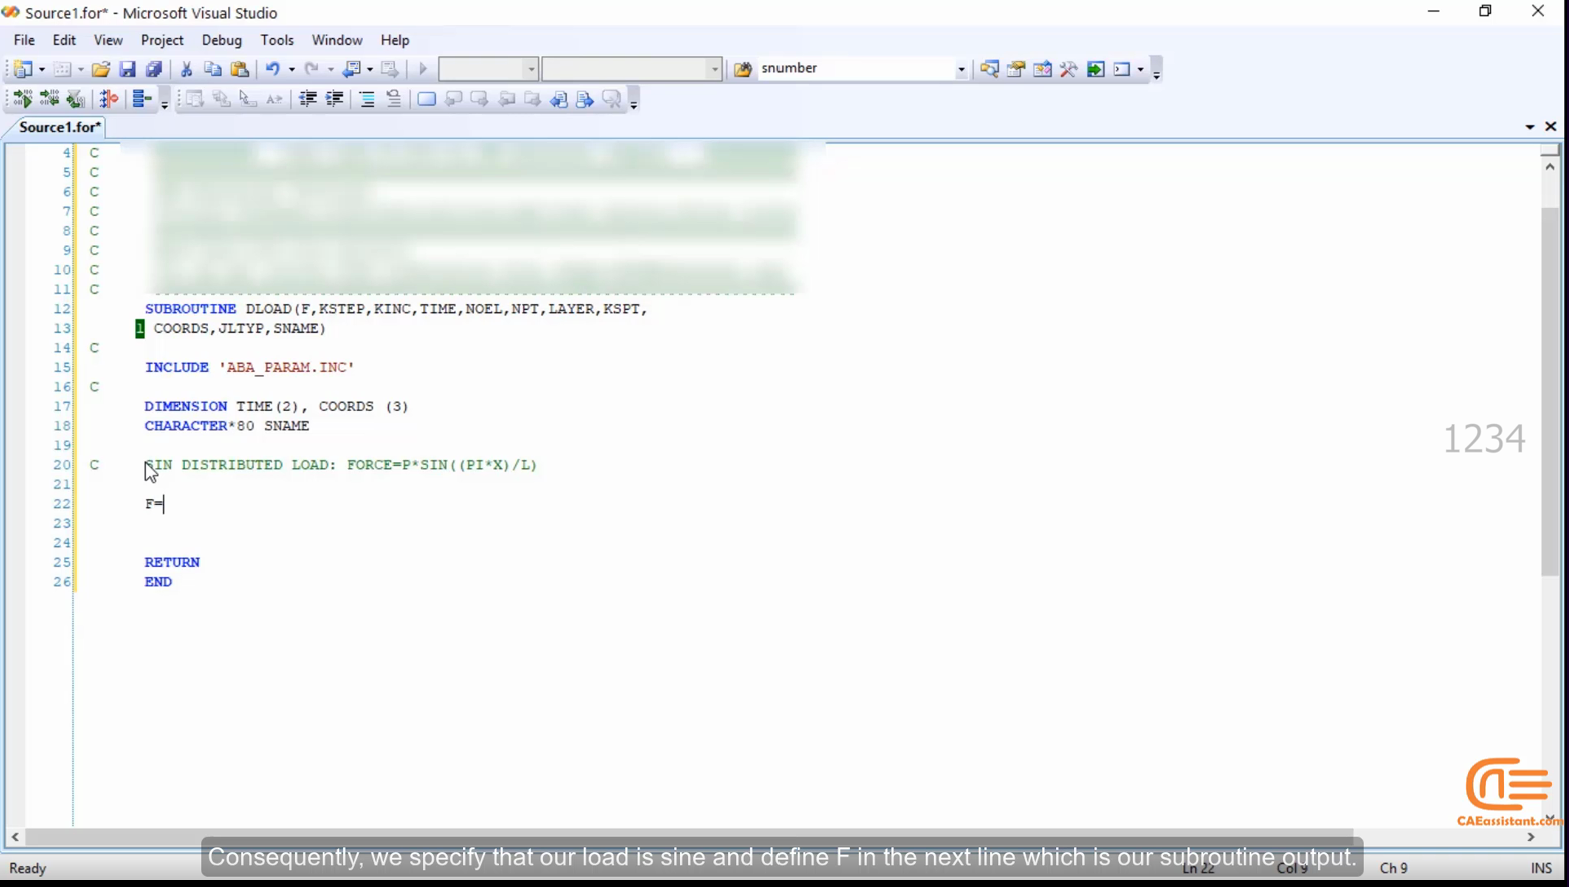Click the New Project icon

click(x=23, y=69)
